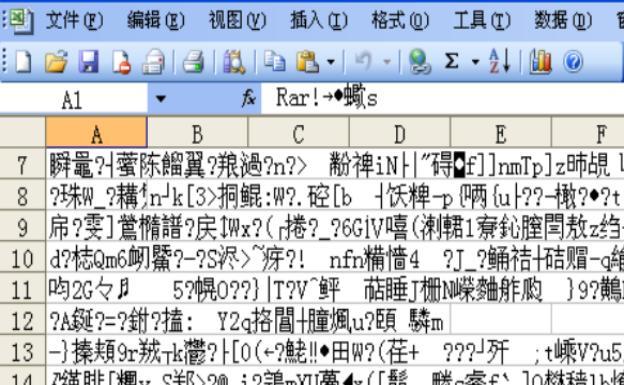
Task: Click the Help question mark icon
Action: pos(573,62)
